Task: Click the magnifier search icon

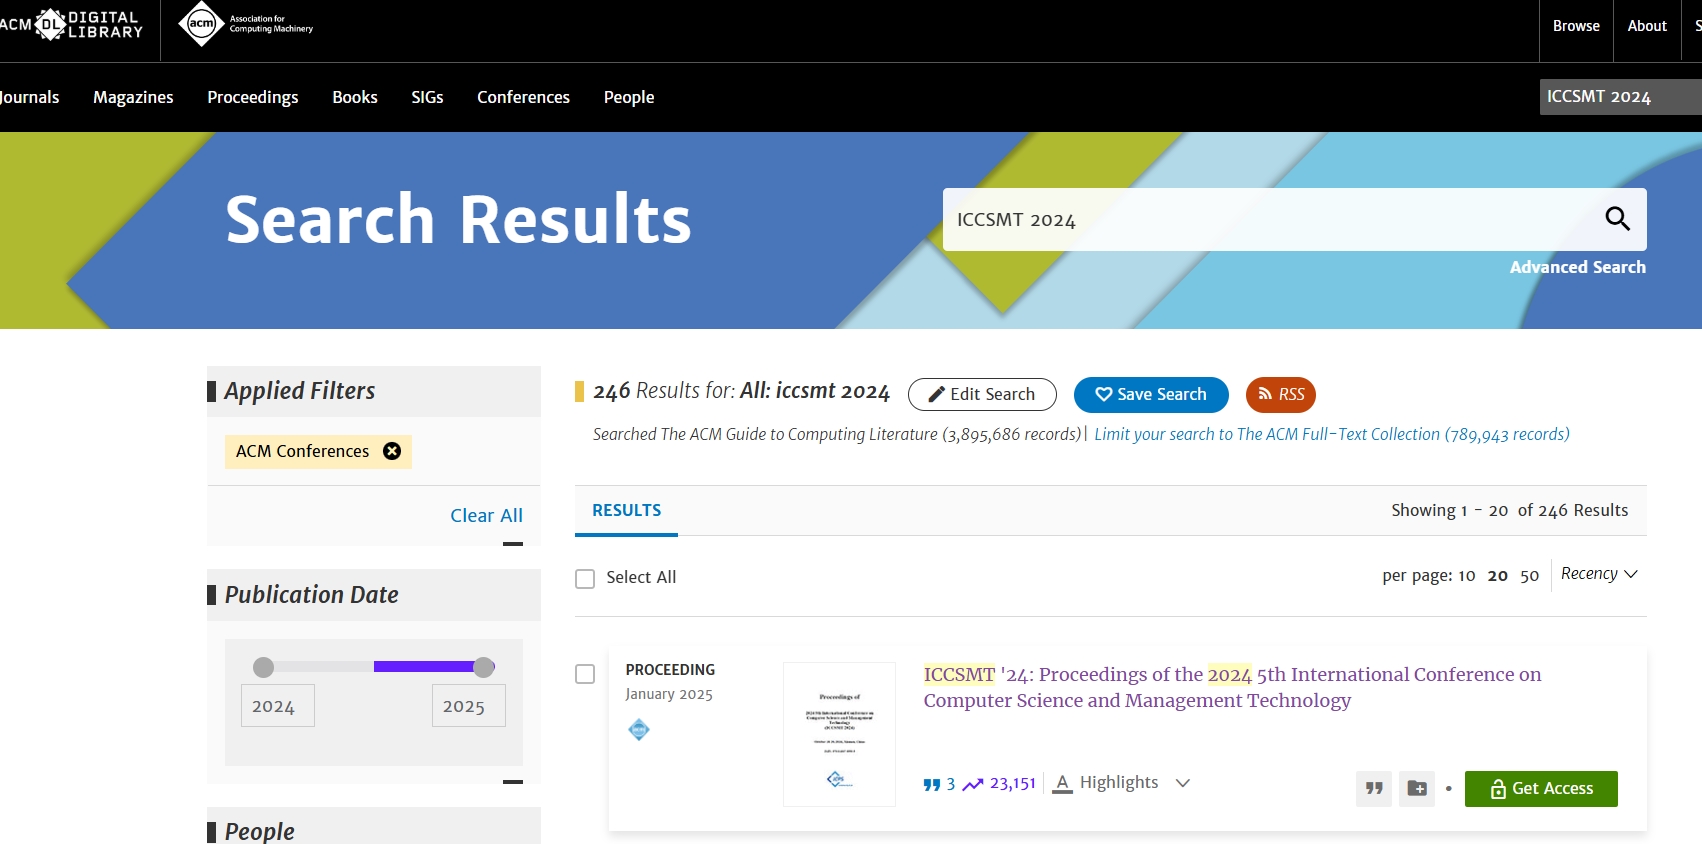Action: (1617, 219)
